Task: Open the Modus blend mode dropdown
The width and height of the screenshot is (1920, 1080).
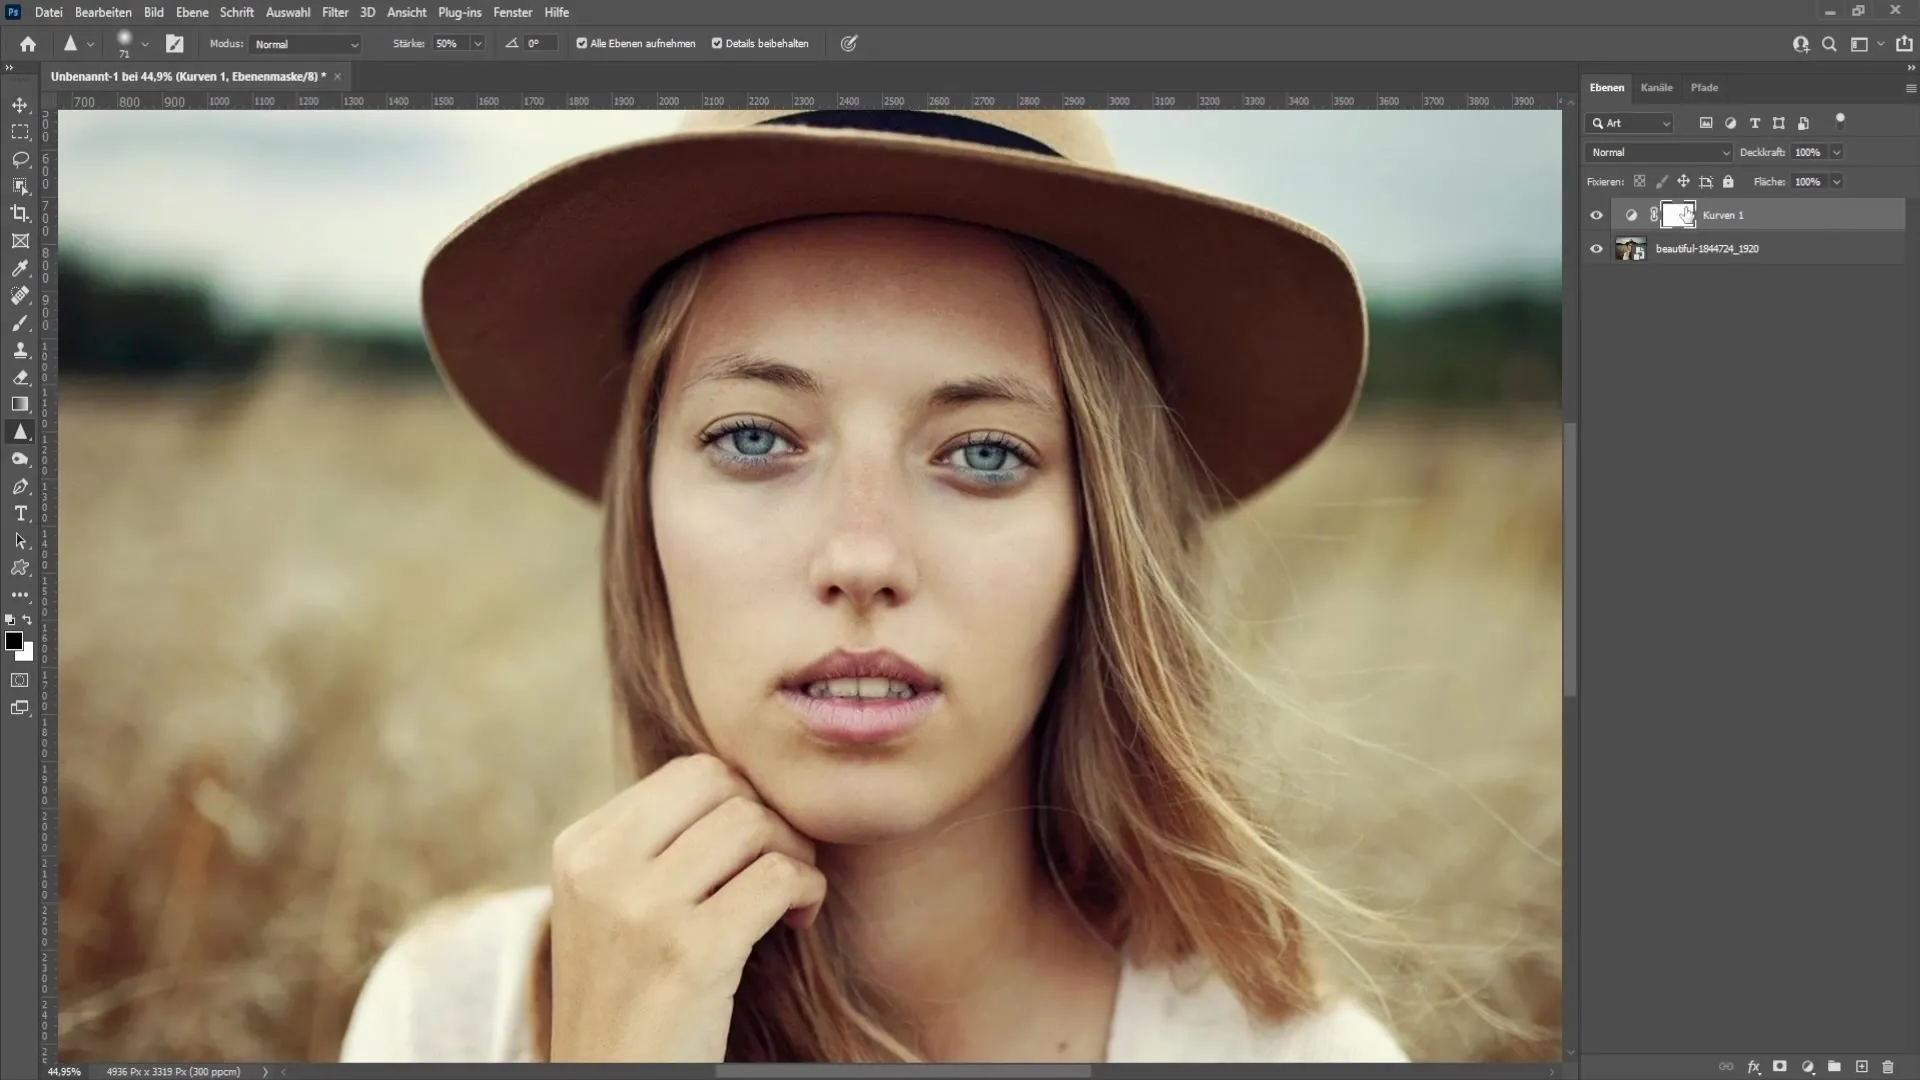Action: [303, 44]
